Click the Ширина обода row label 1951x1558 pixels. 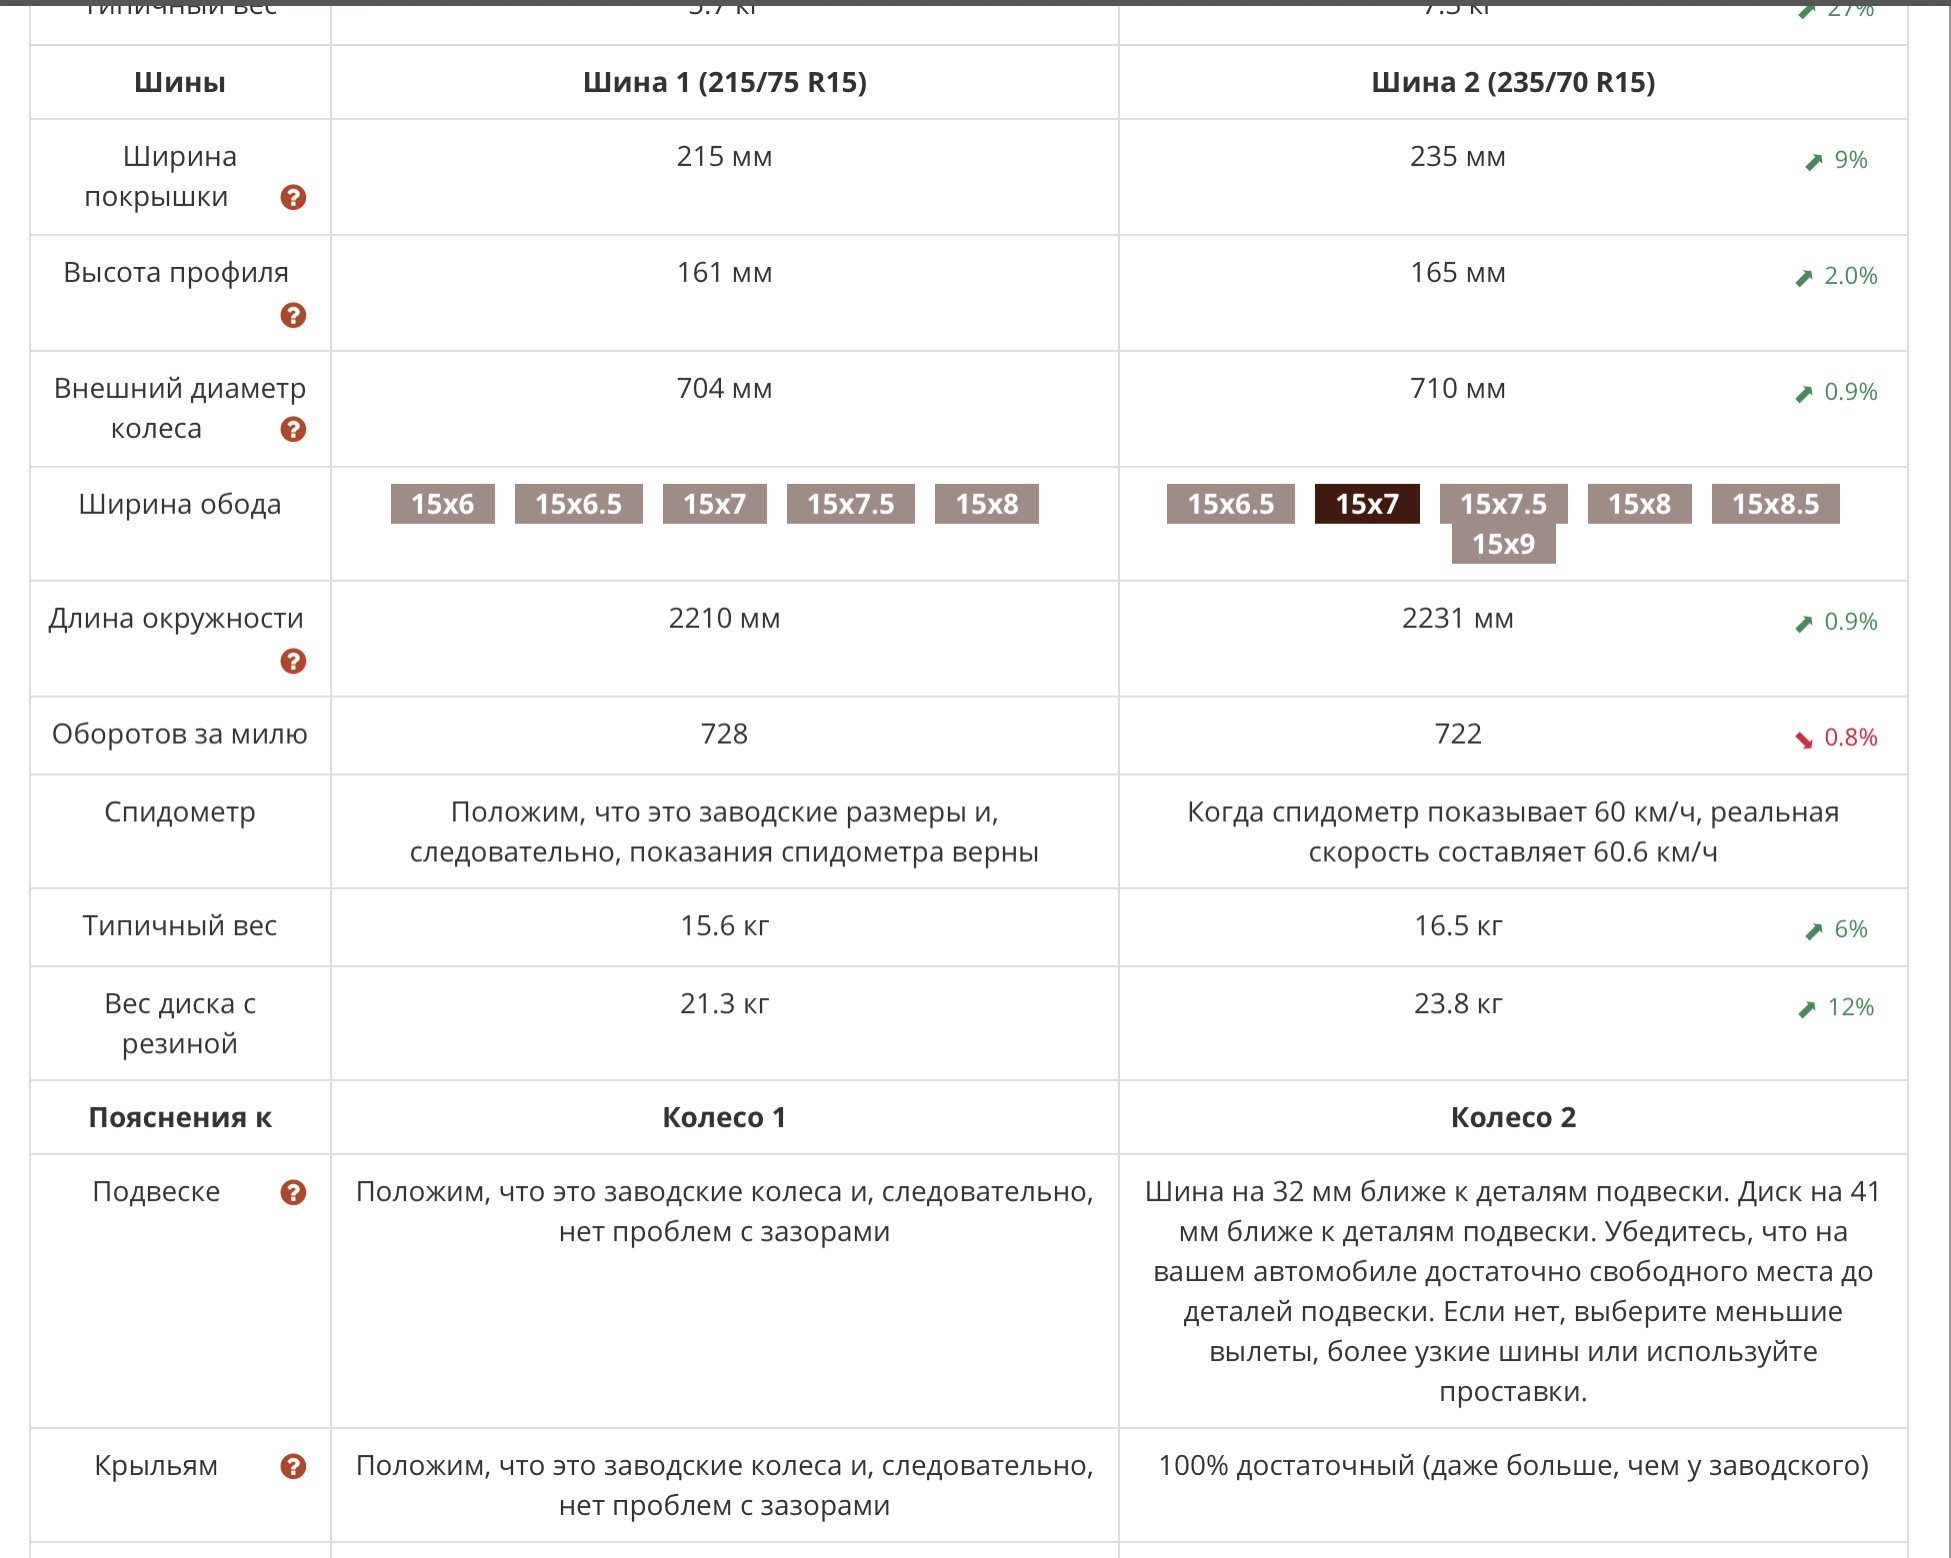[180, 505]
